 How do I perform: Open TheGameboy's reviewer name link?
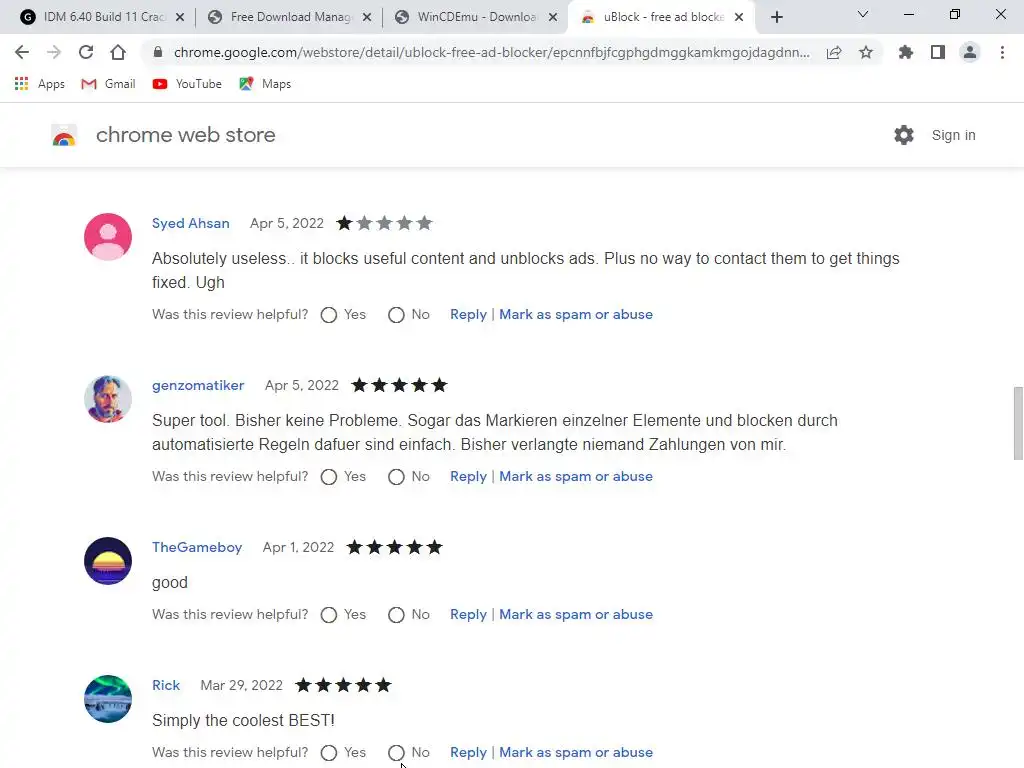point(197,547)
